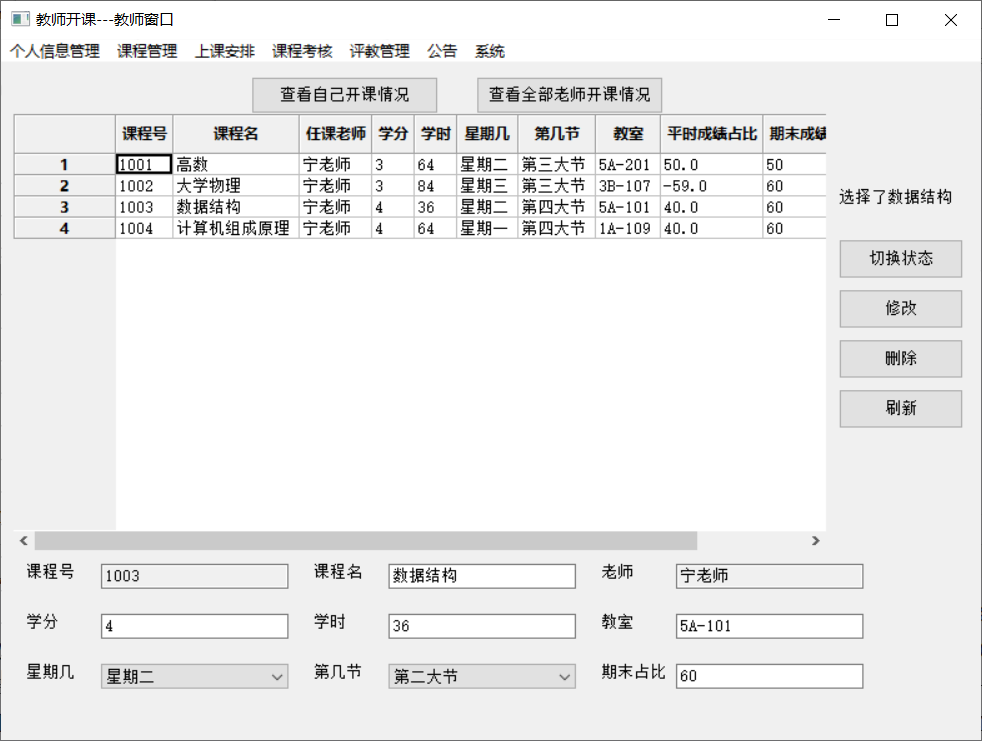Click classroom cell 3B-107
The width and height of the screenshot is (982, 741).
point(628,186)
